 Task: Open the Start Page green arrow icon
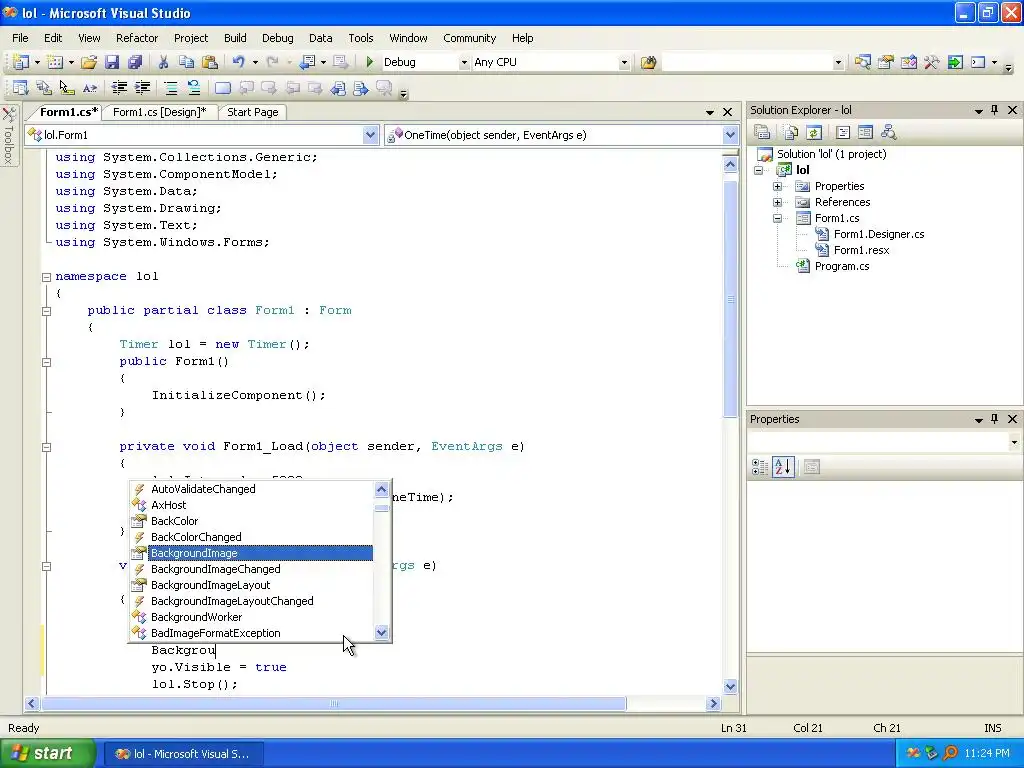(x=955, y=62)
